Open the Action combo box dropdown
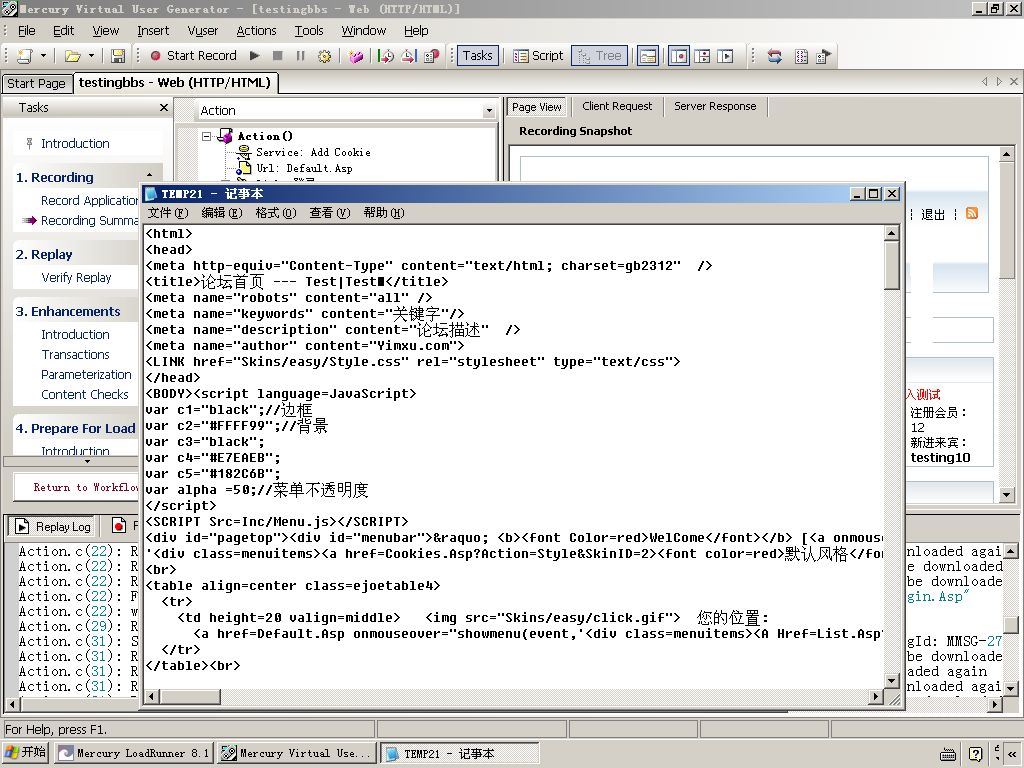The height and width of the screenshot is (768, 1024). click(488, 111)
